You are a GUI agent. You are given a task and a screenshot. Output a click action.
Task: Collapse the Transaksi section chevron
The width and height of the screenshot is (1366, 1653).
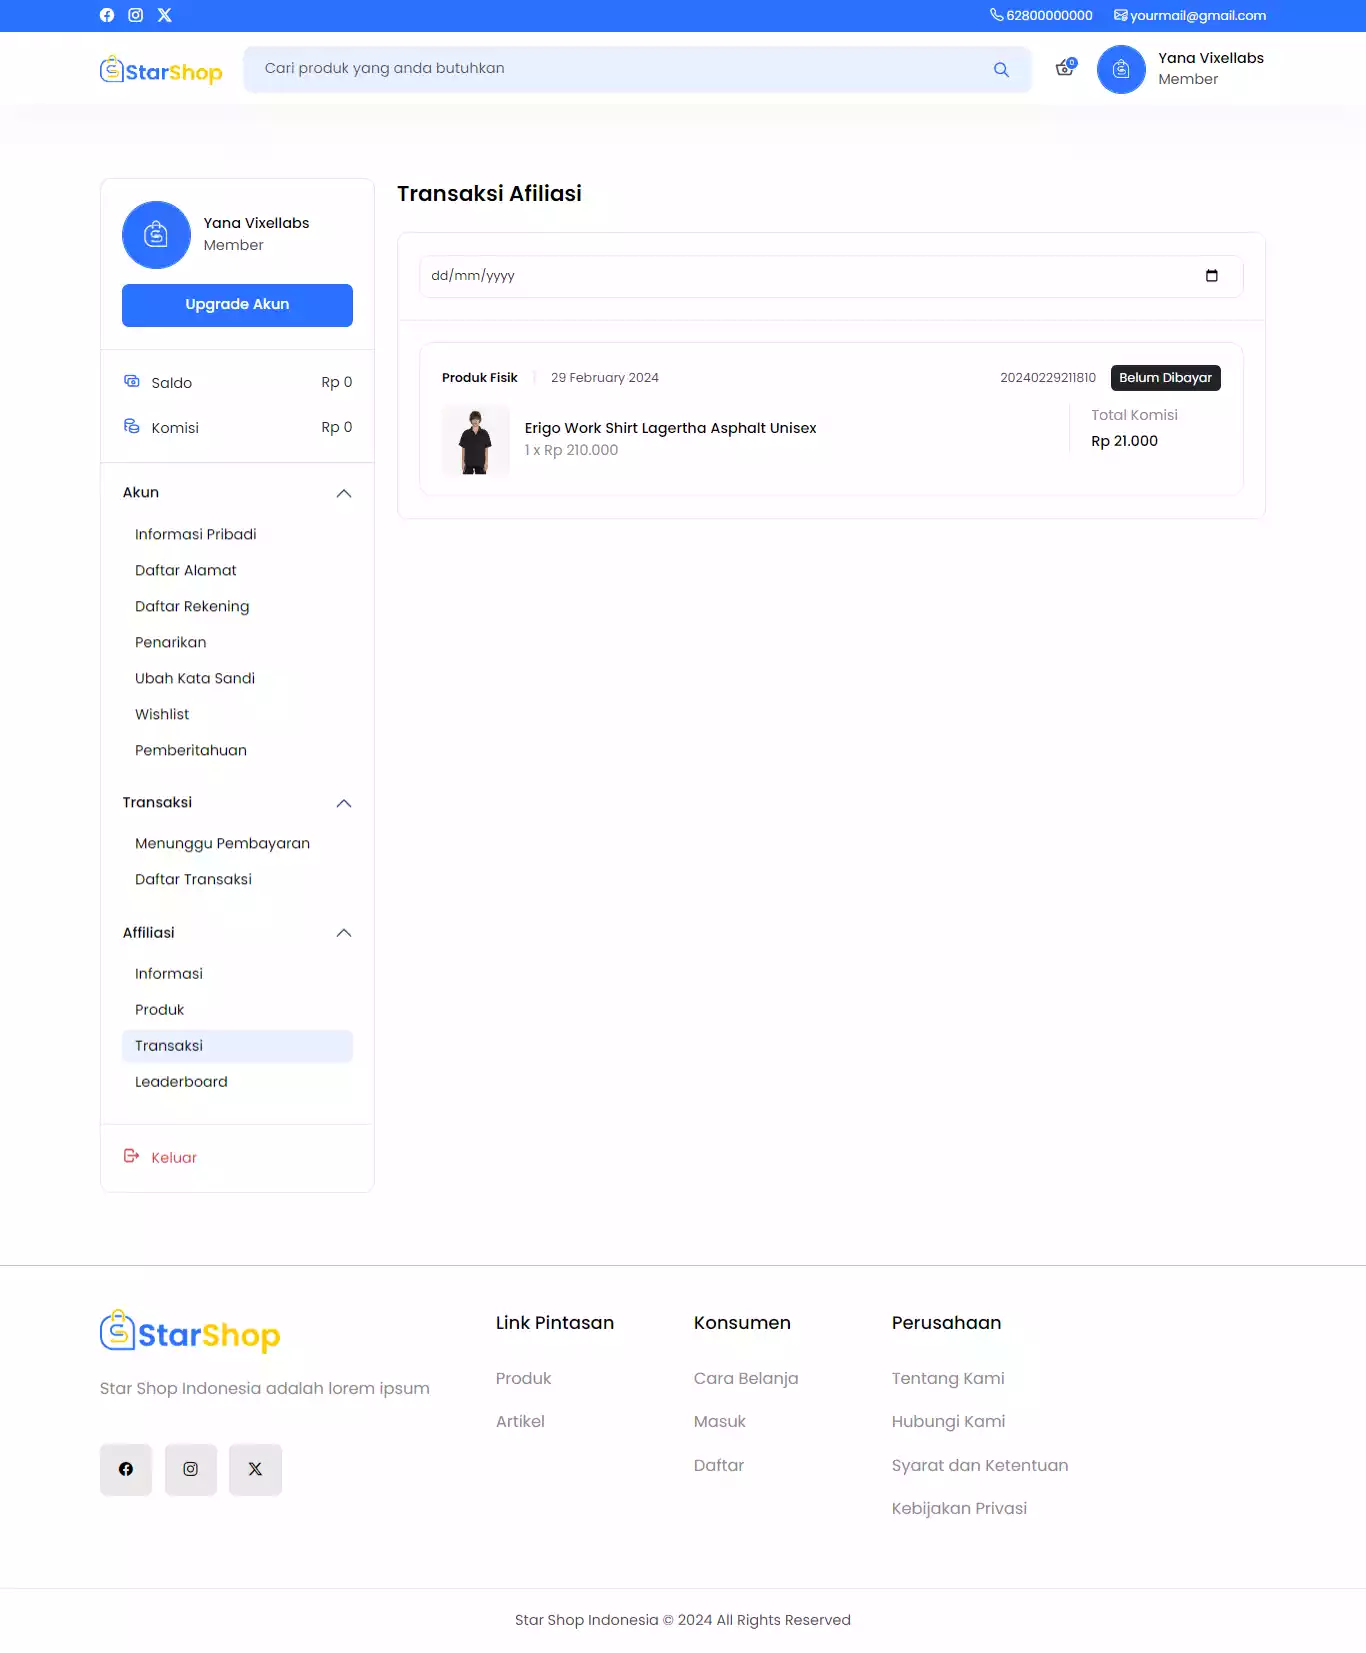pyautogui.click(x=344, y=803)
